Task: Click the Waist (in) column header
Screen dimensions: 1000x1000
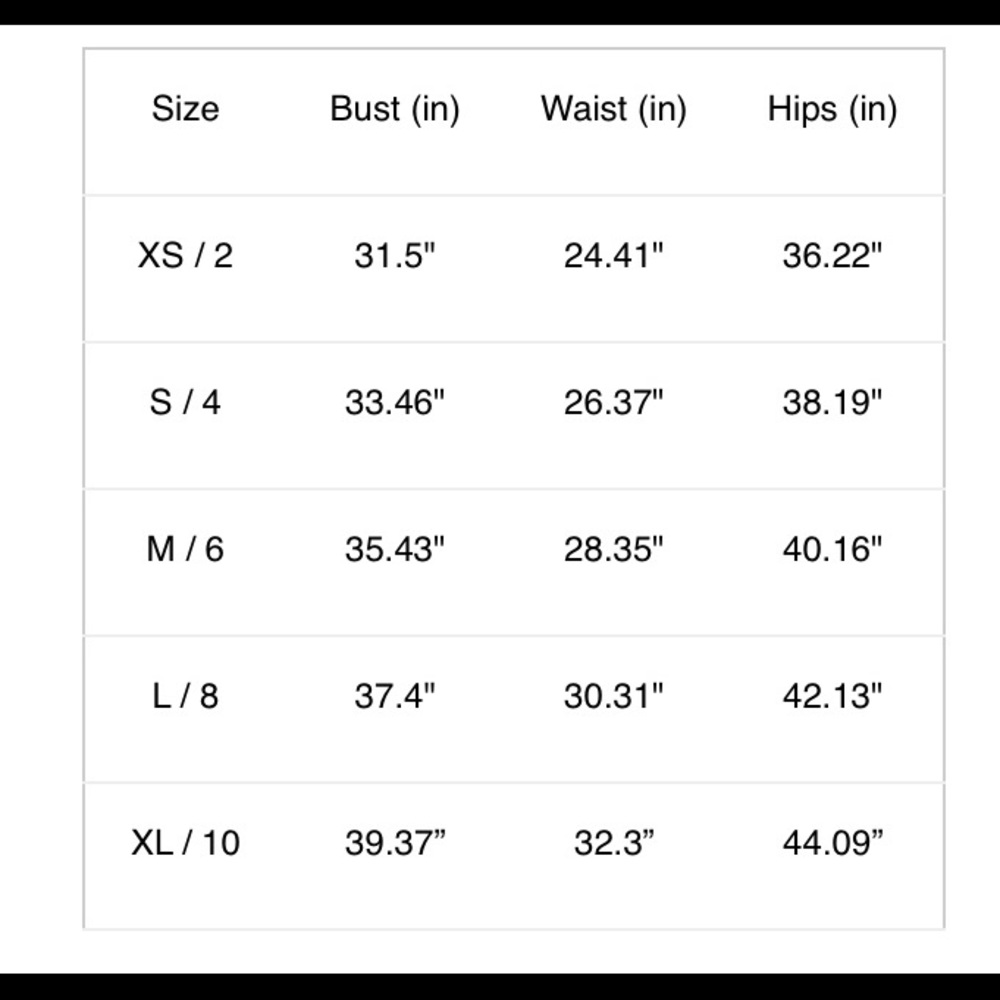Action: [x=614, y=109]
